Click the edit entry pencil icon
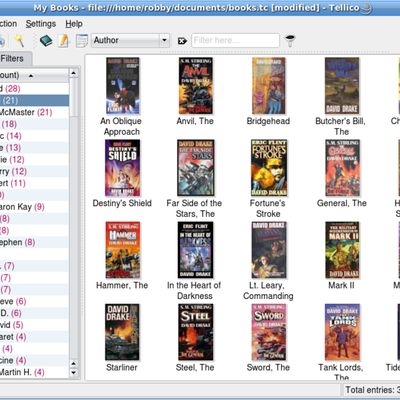 click(x=63, y=41)
